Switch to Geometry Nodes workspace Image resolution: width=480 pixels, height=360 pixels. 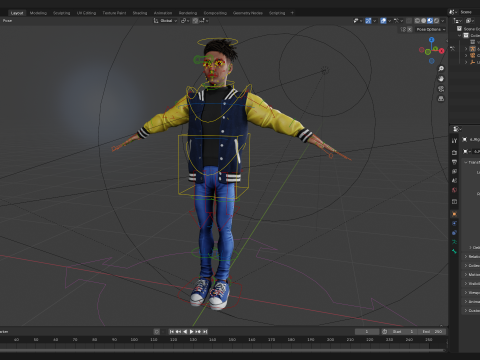click(248, 13)
